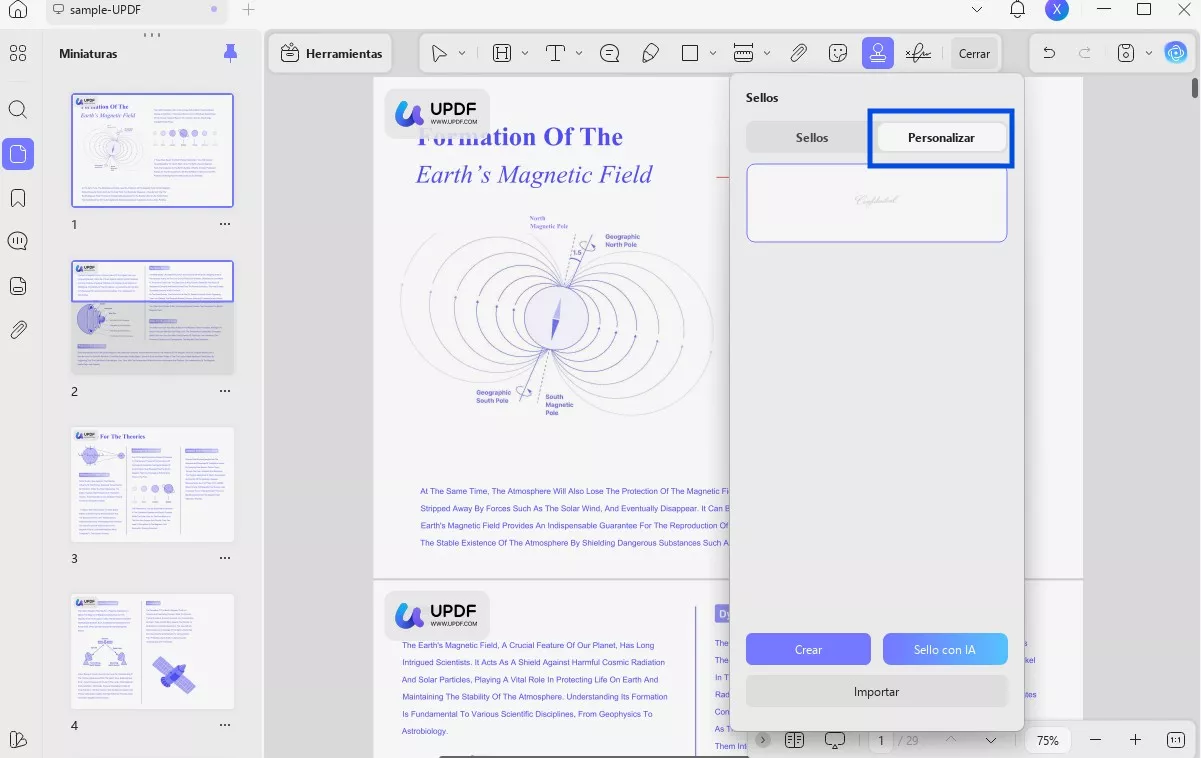
Task: Toggle the pin on Miniaturas panel
Action: 231,53
